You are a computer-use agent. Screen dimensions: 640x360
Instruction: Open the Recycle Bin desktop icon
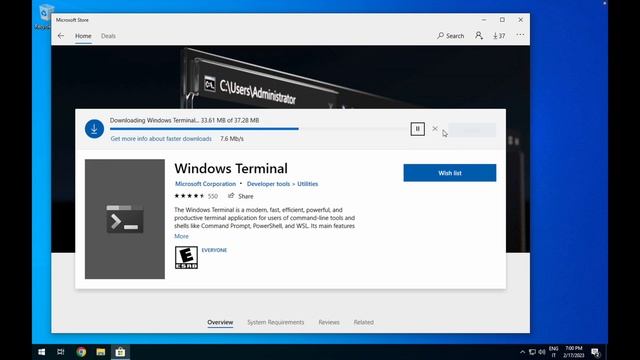[43, 17]
